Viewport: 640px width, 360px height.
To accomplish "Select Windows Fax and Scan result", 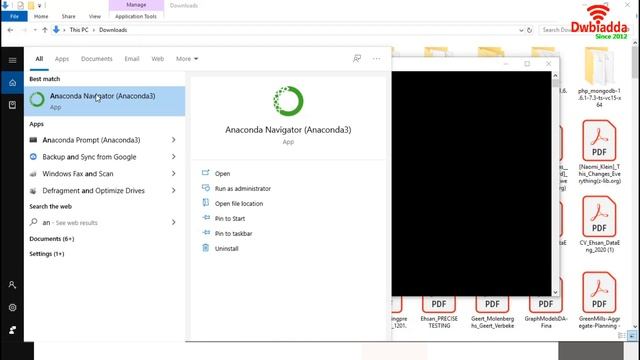I will [78, 174].
